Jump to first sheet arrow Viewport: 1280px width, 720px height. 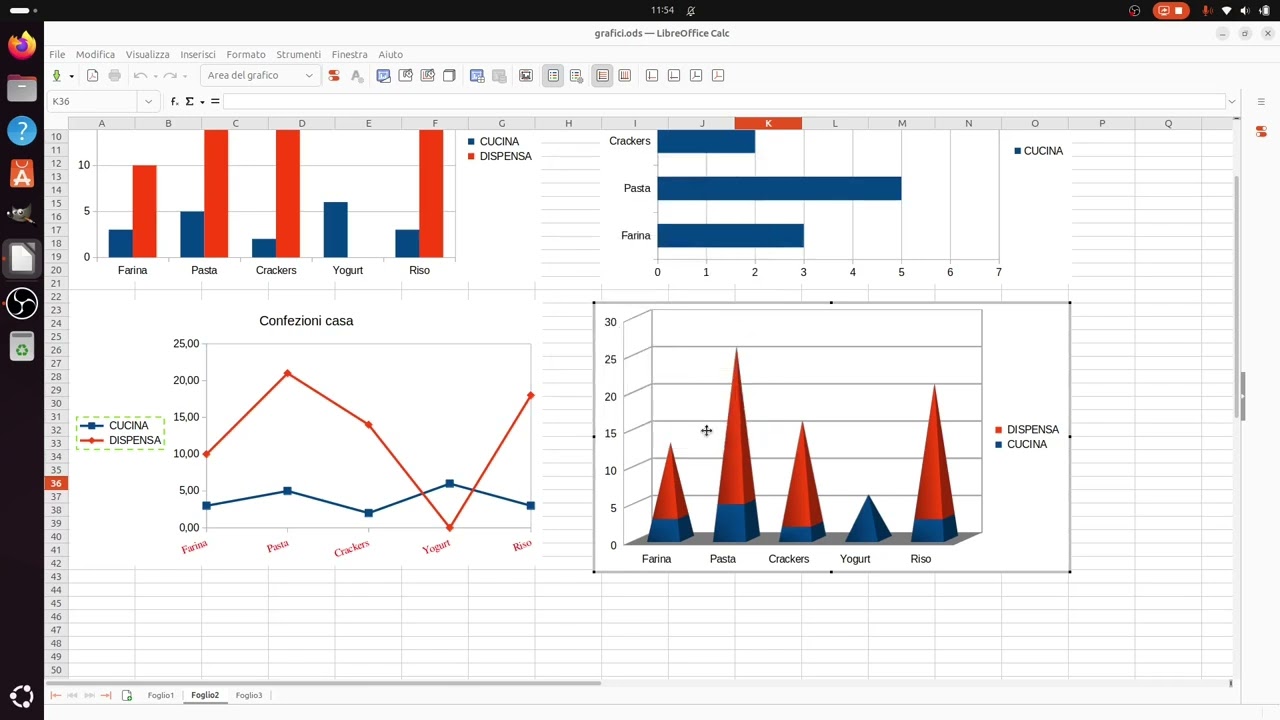(x=56, y=695)
